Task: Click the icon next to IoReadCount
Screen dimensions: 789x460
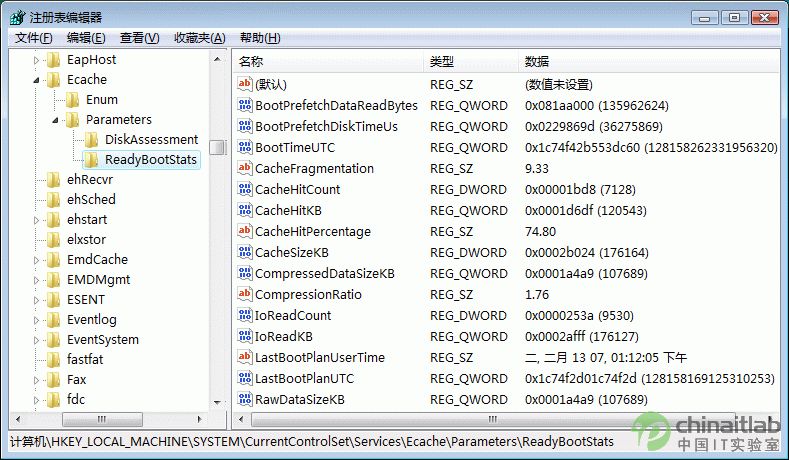Action: click(245, 315)
